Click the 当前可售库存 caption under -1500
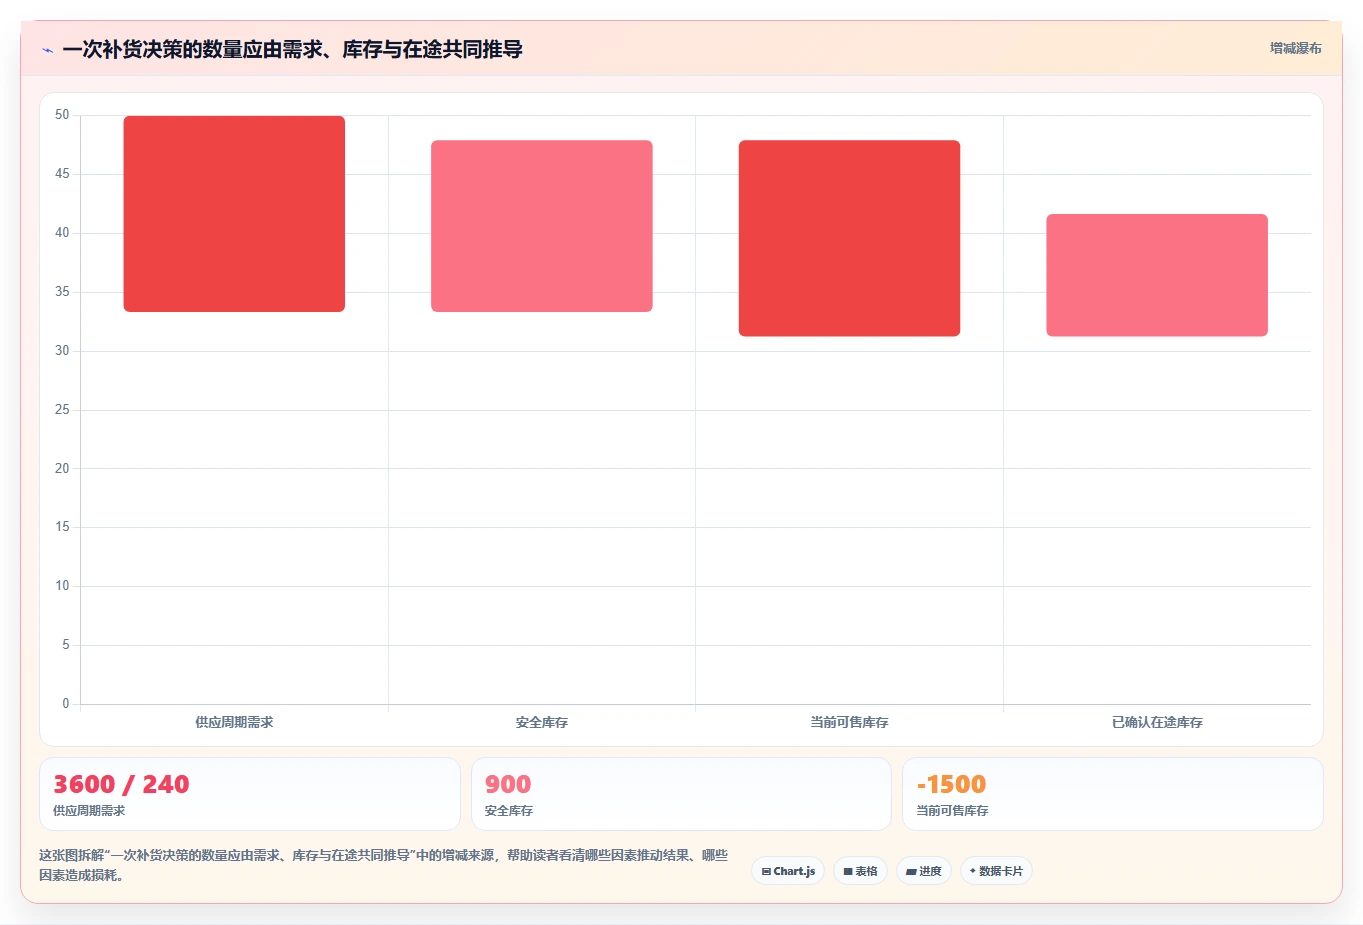The width and height of the screenshot is (1363, 925). [952, 811]
